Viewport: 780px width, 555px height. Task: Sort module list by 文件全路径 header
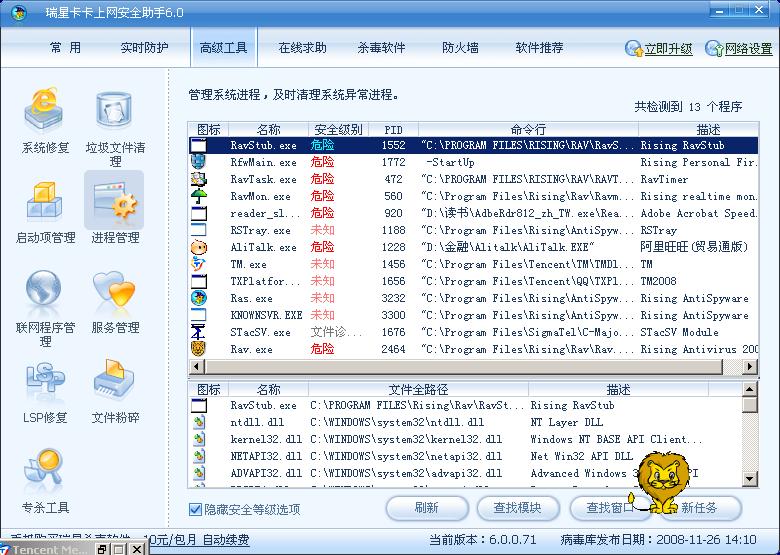click(x=418, y=389)
